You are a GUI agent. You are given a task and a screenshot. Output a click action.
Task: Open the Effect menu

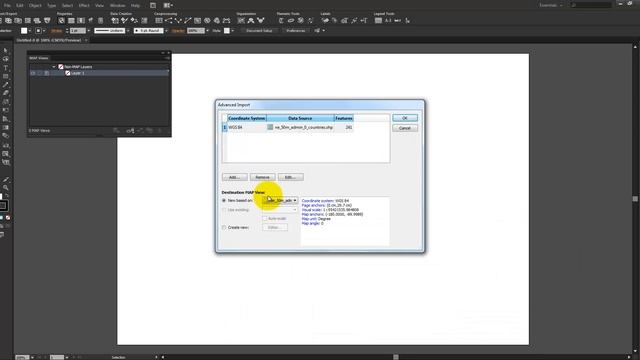pyautogui.click(x=84, y=6)
